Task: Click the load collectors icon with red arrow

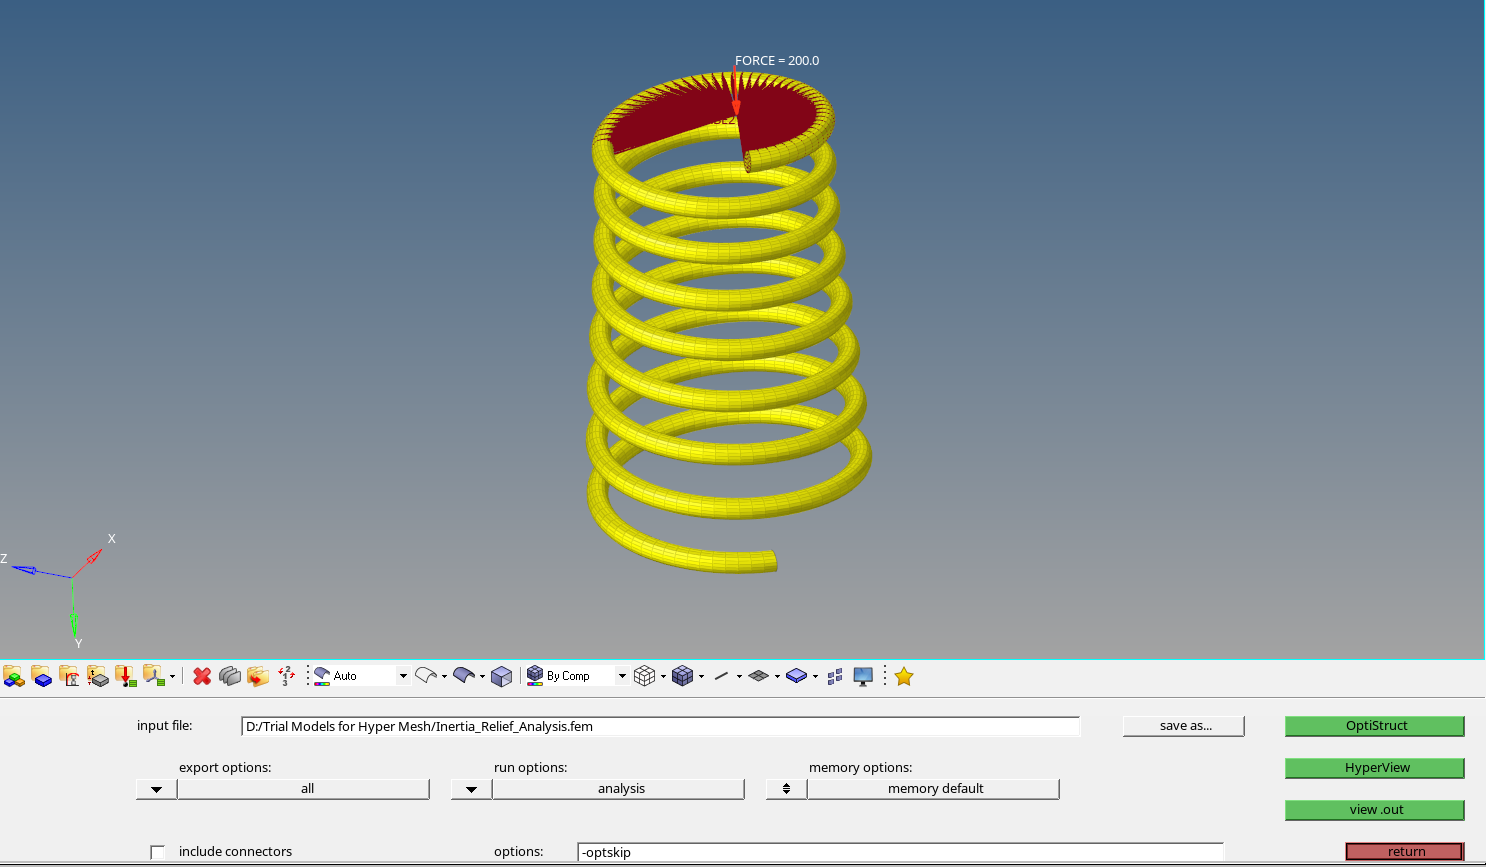Action: point(125,677)
